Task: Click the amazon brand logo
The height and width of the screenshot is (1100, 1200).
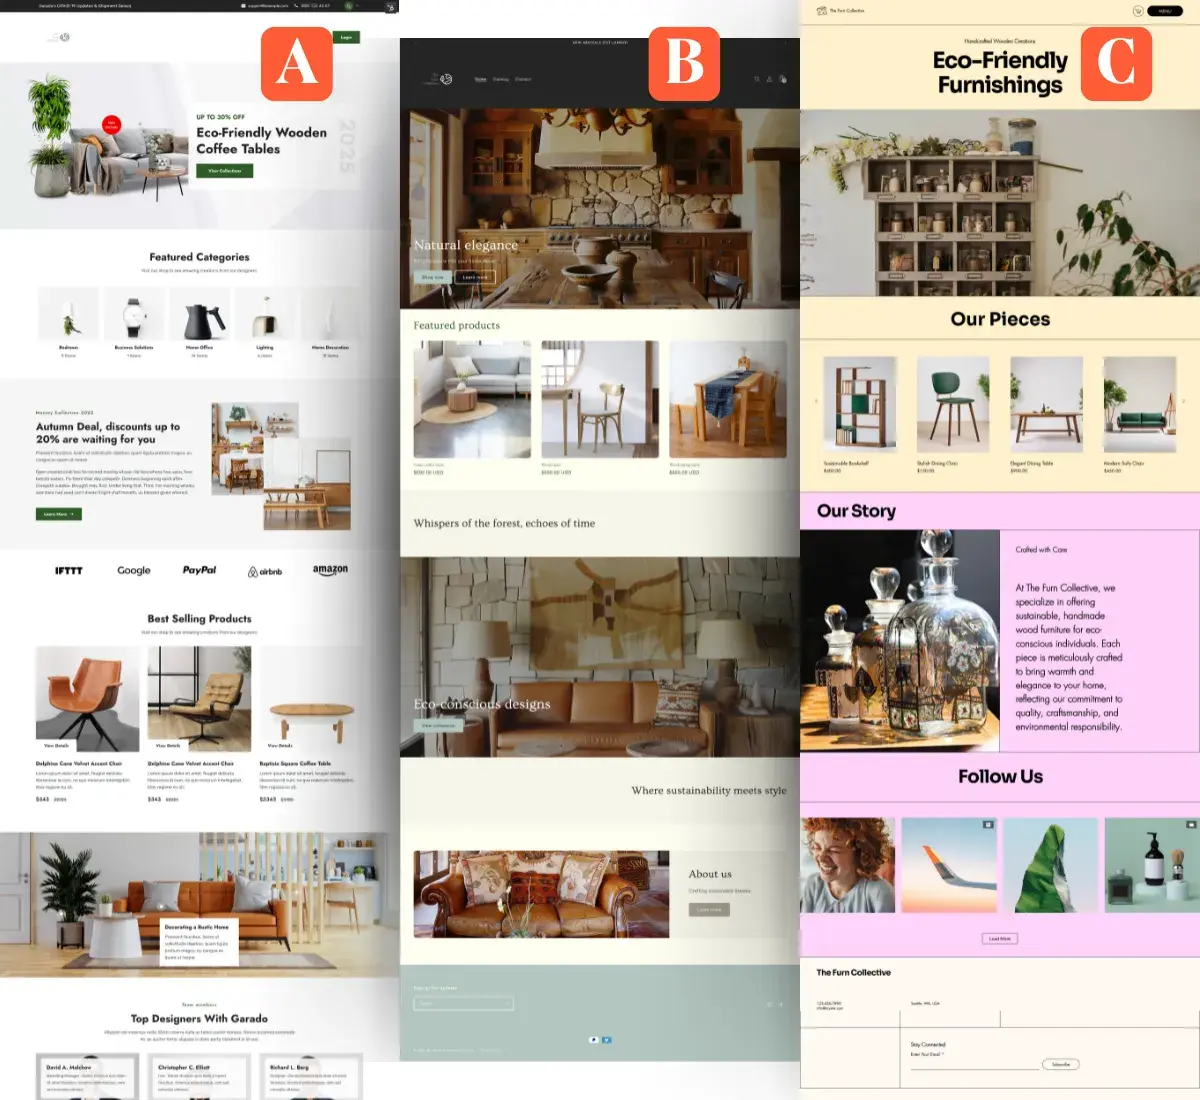Action: click(x=330, y=570)
